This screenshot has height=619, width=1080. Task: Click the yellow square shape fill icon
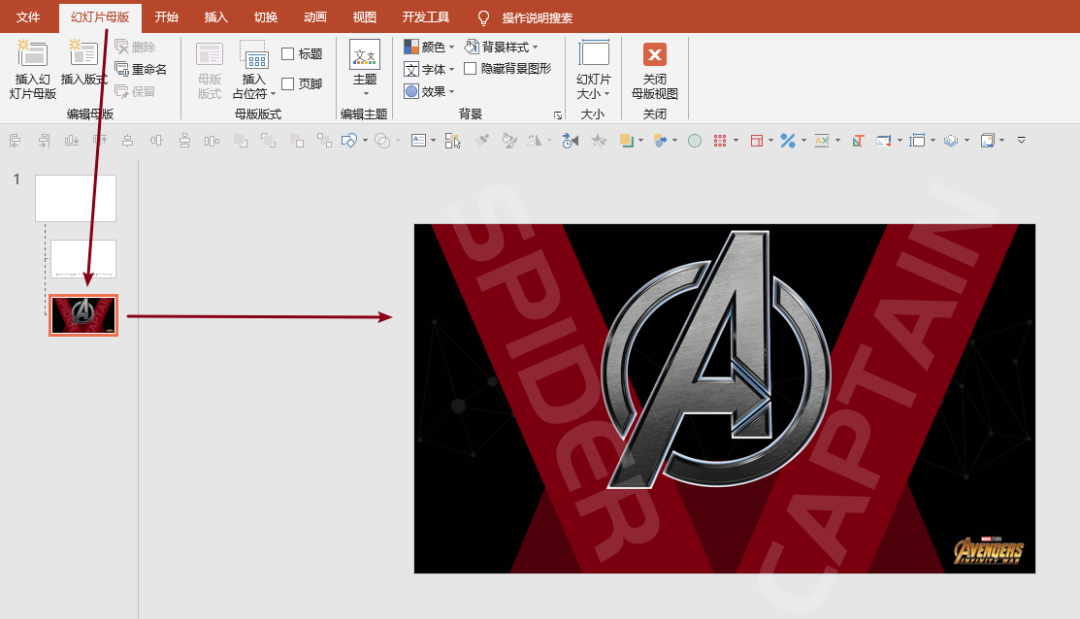[x=626, y=140]
